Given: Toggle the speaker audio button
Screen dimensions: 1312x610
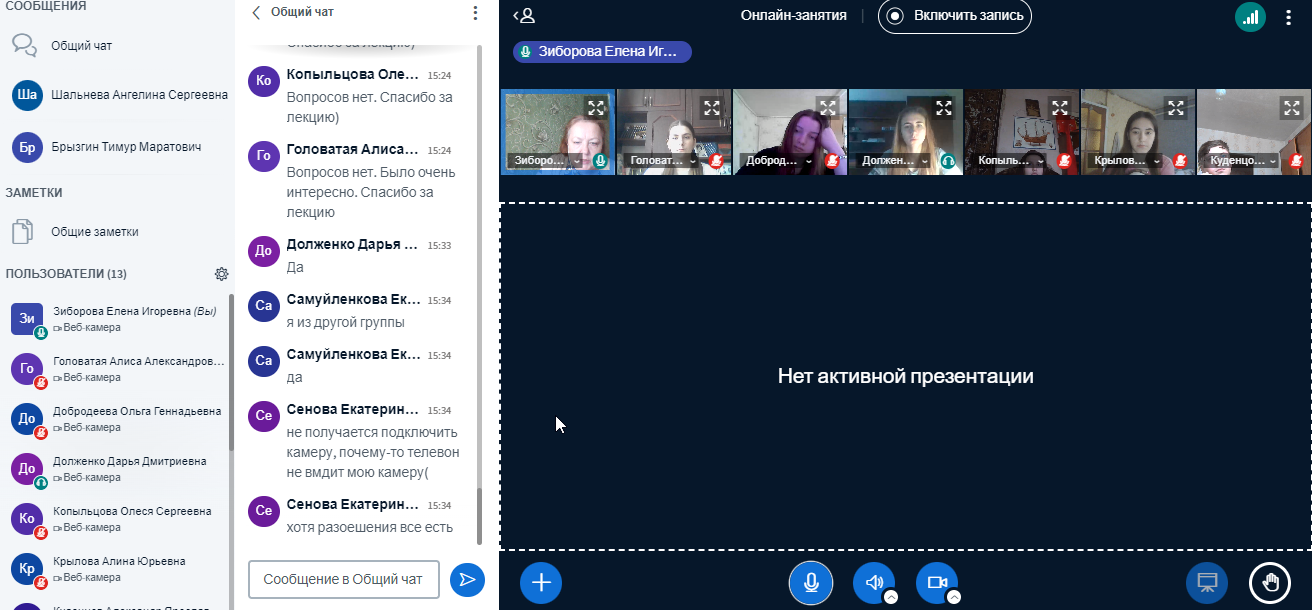Looking at the screenshot, I should 874,582.
